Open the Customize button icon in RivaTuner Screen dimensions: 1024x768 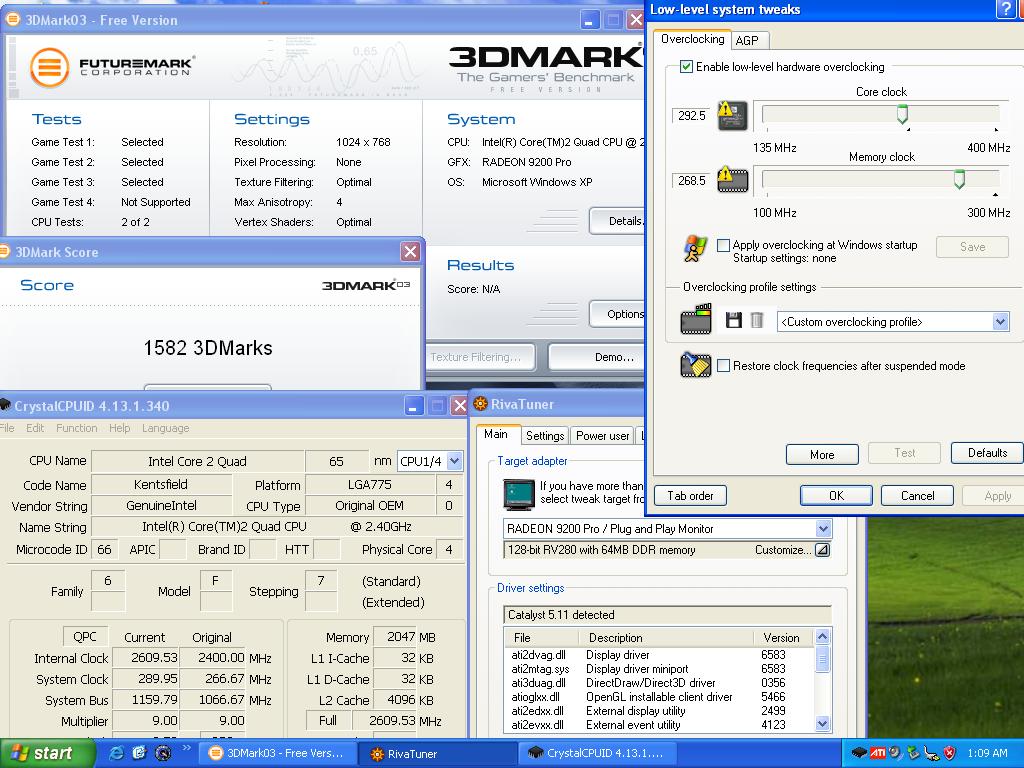823,550
